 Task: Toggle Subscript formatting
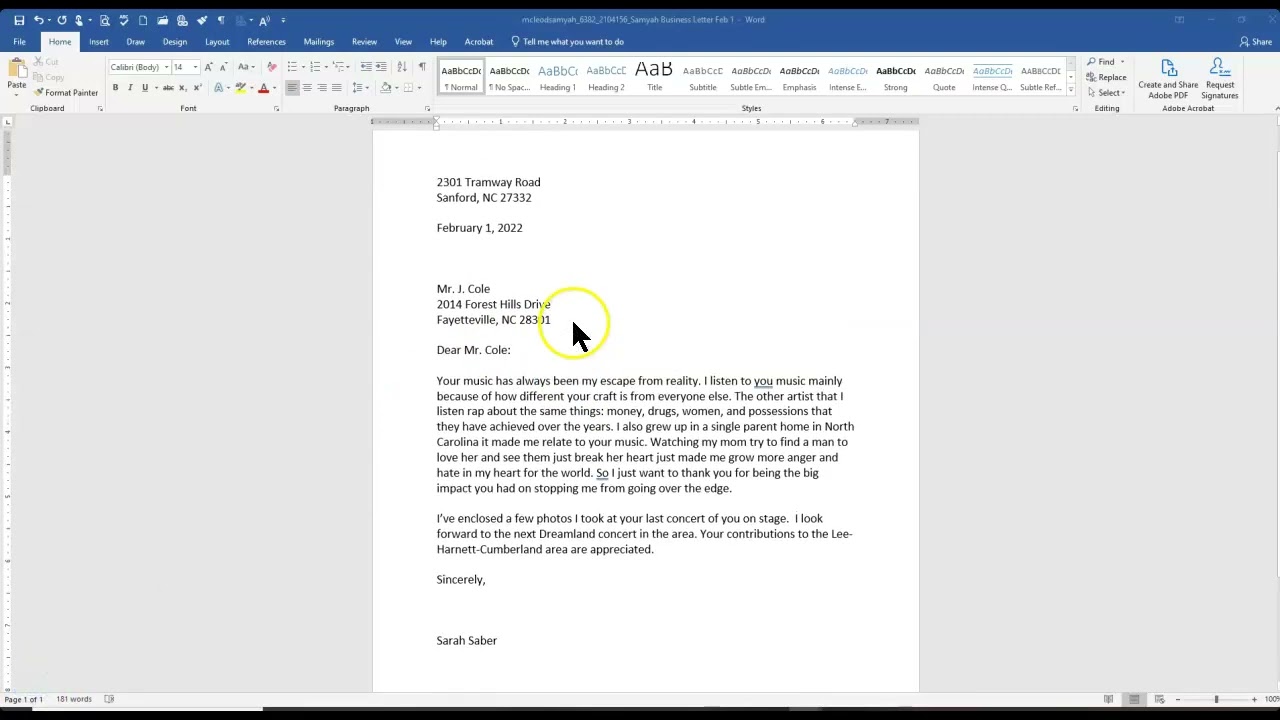click(x=182, y=88)
